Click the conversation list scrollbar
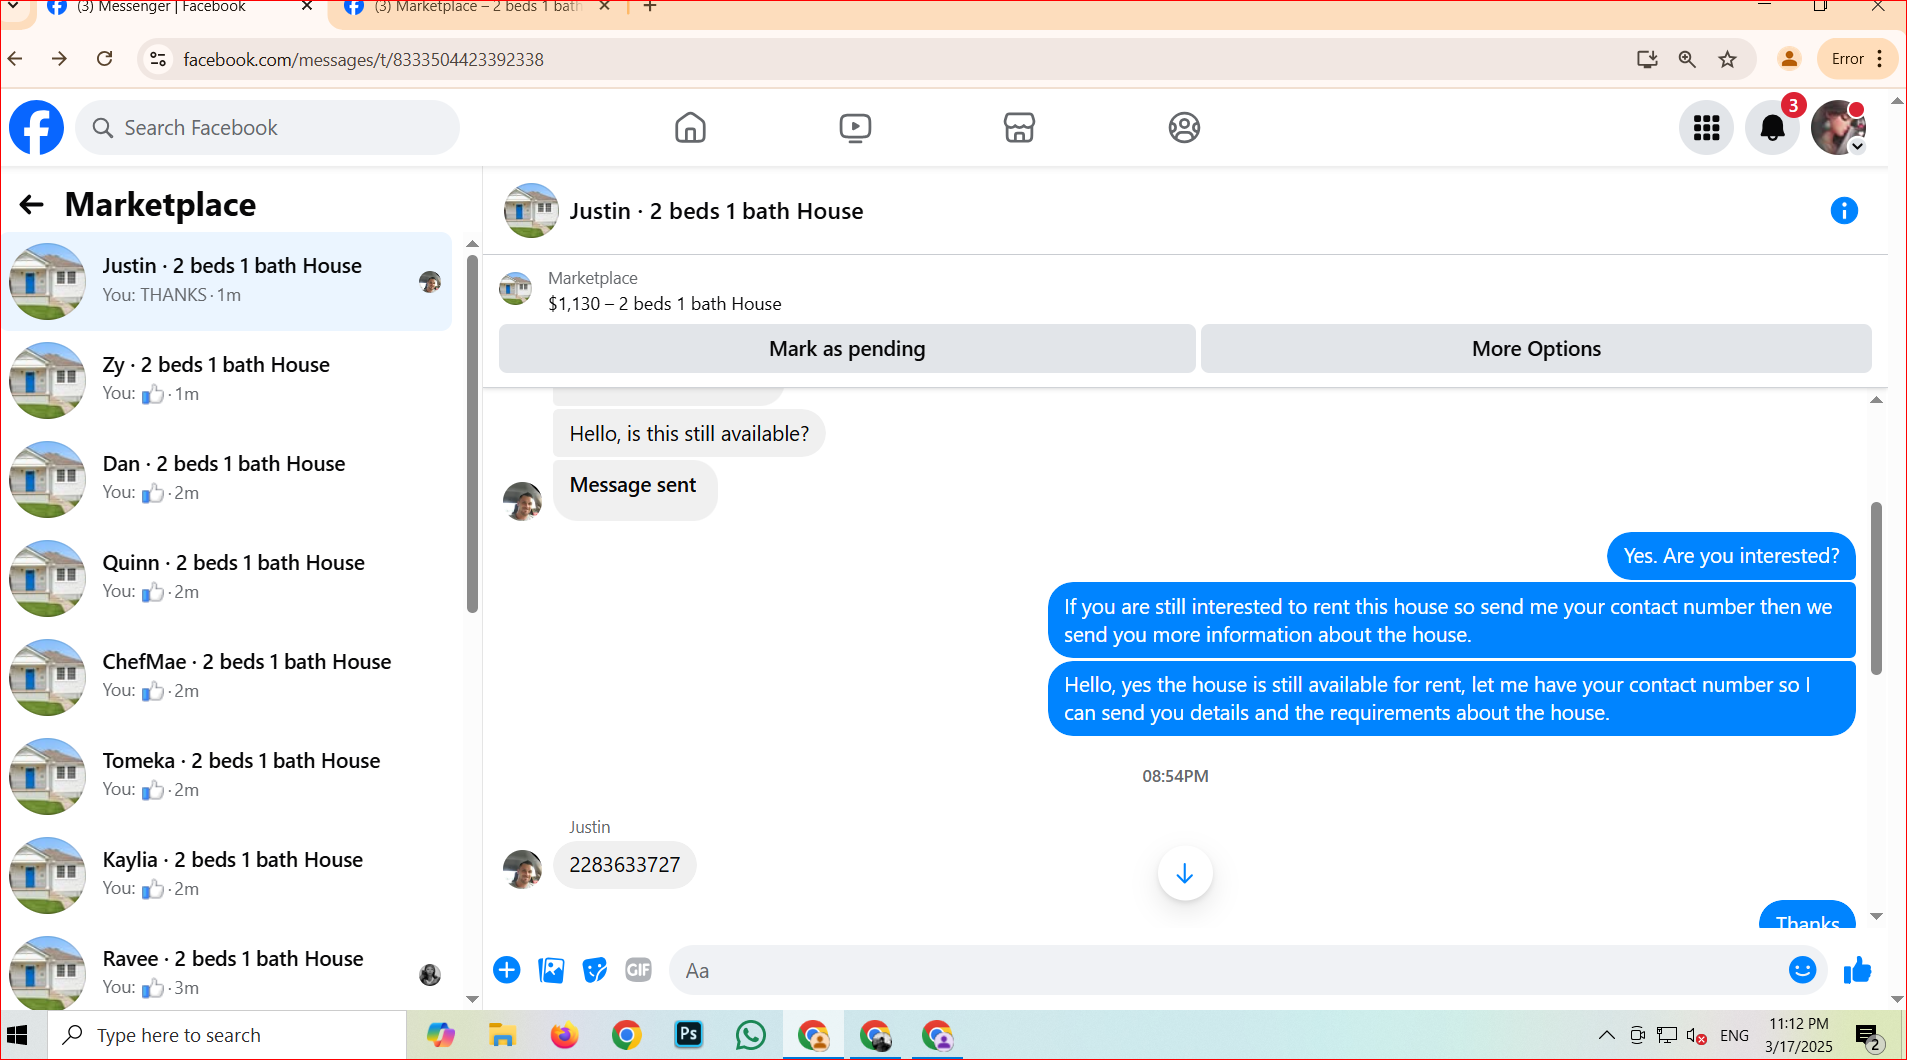The width and height of the screenshot is (1907, 1060). (472, 435)
